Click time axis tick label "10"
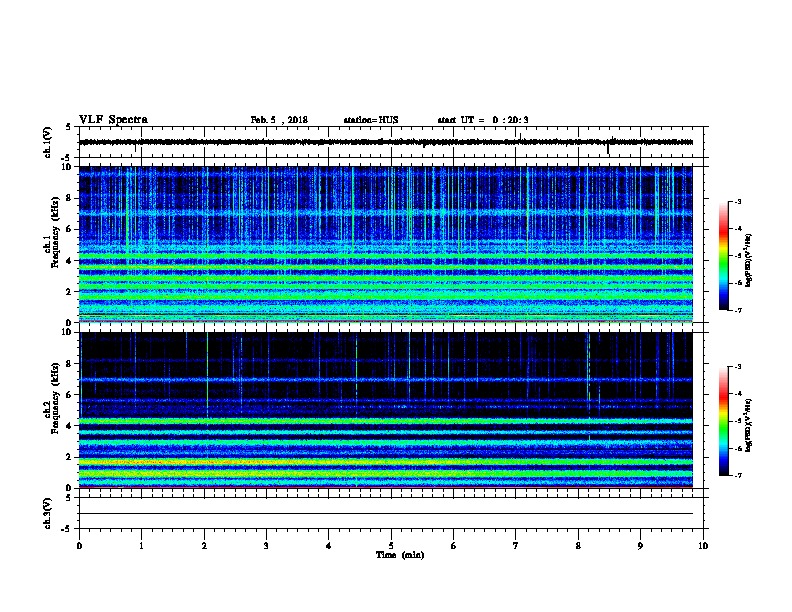Image resolution: width=792 pixels, height=612 pixels. click(703, 545)
